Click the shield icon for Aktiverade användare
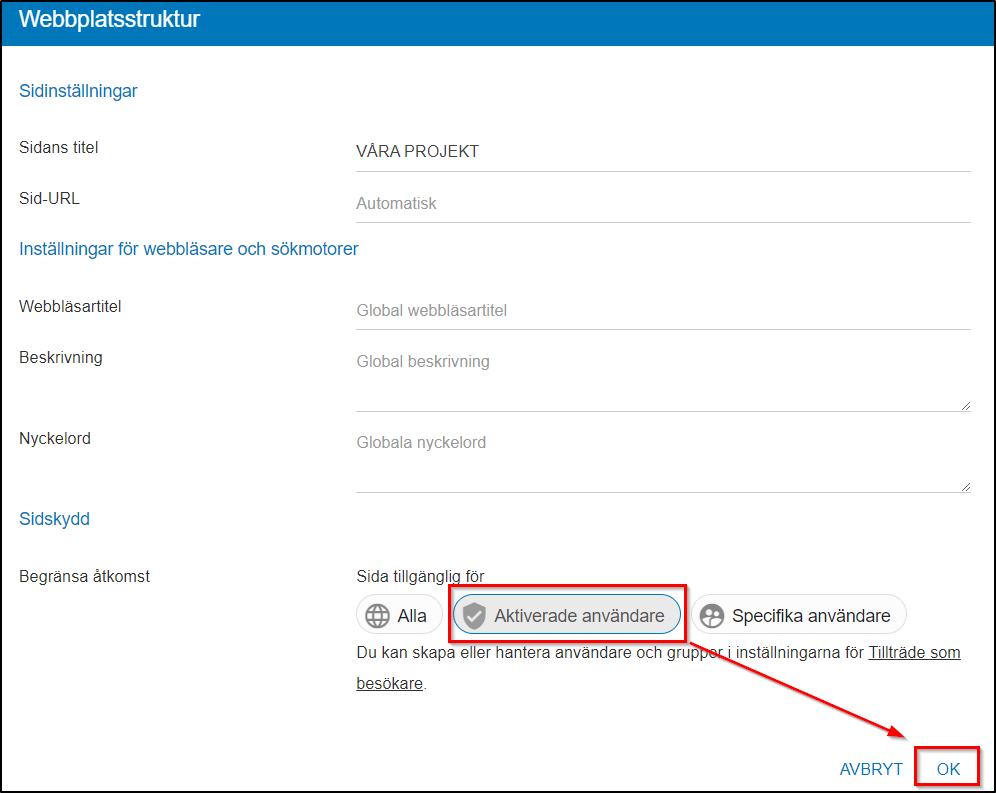The width and height of the screenshot is (996, 793). [x=474, y=616]
